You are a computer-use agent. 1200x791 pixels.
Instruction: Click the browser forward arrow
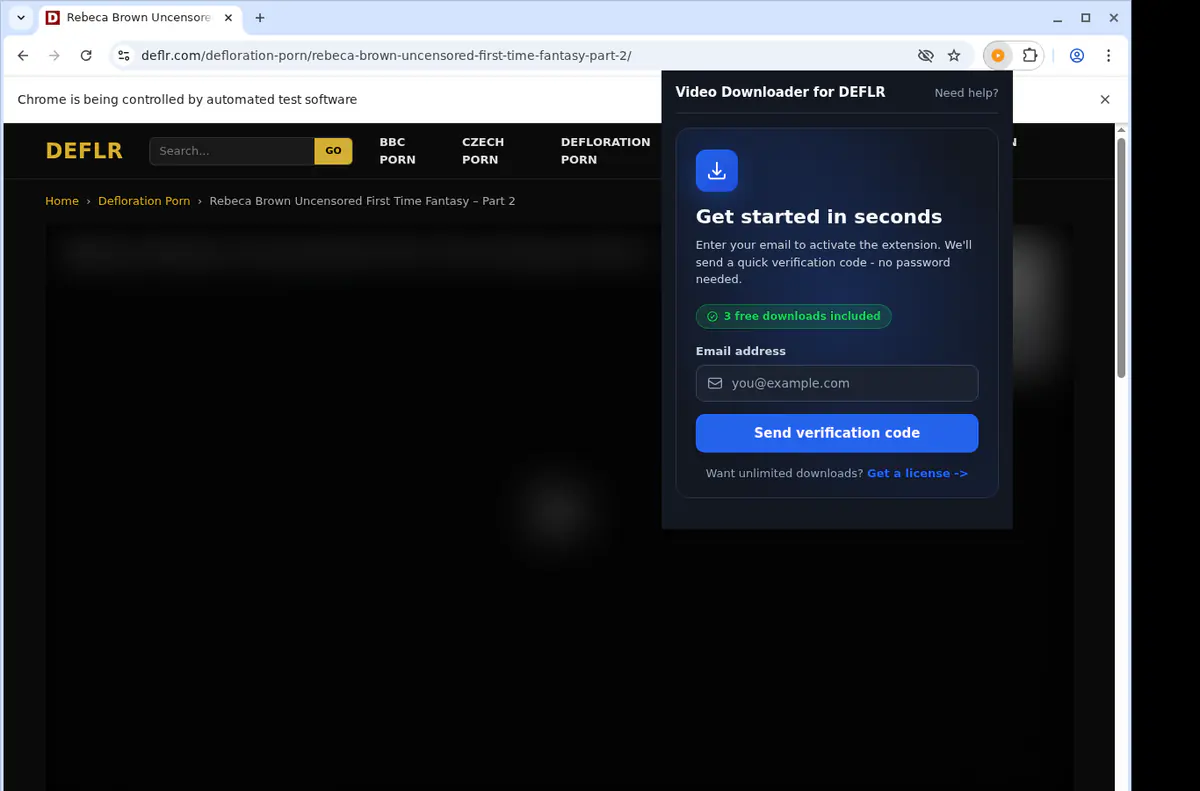pos(54,56)
